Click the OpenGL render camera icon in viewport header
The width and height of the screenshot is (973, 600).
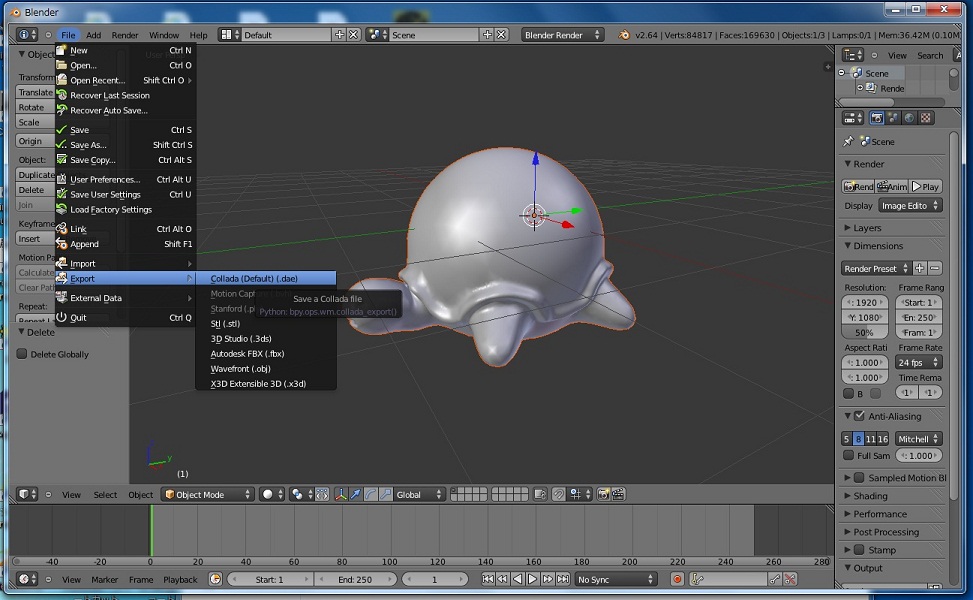[x=603, y=494]
